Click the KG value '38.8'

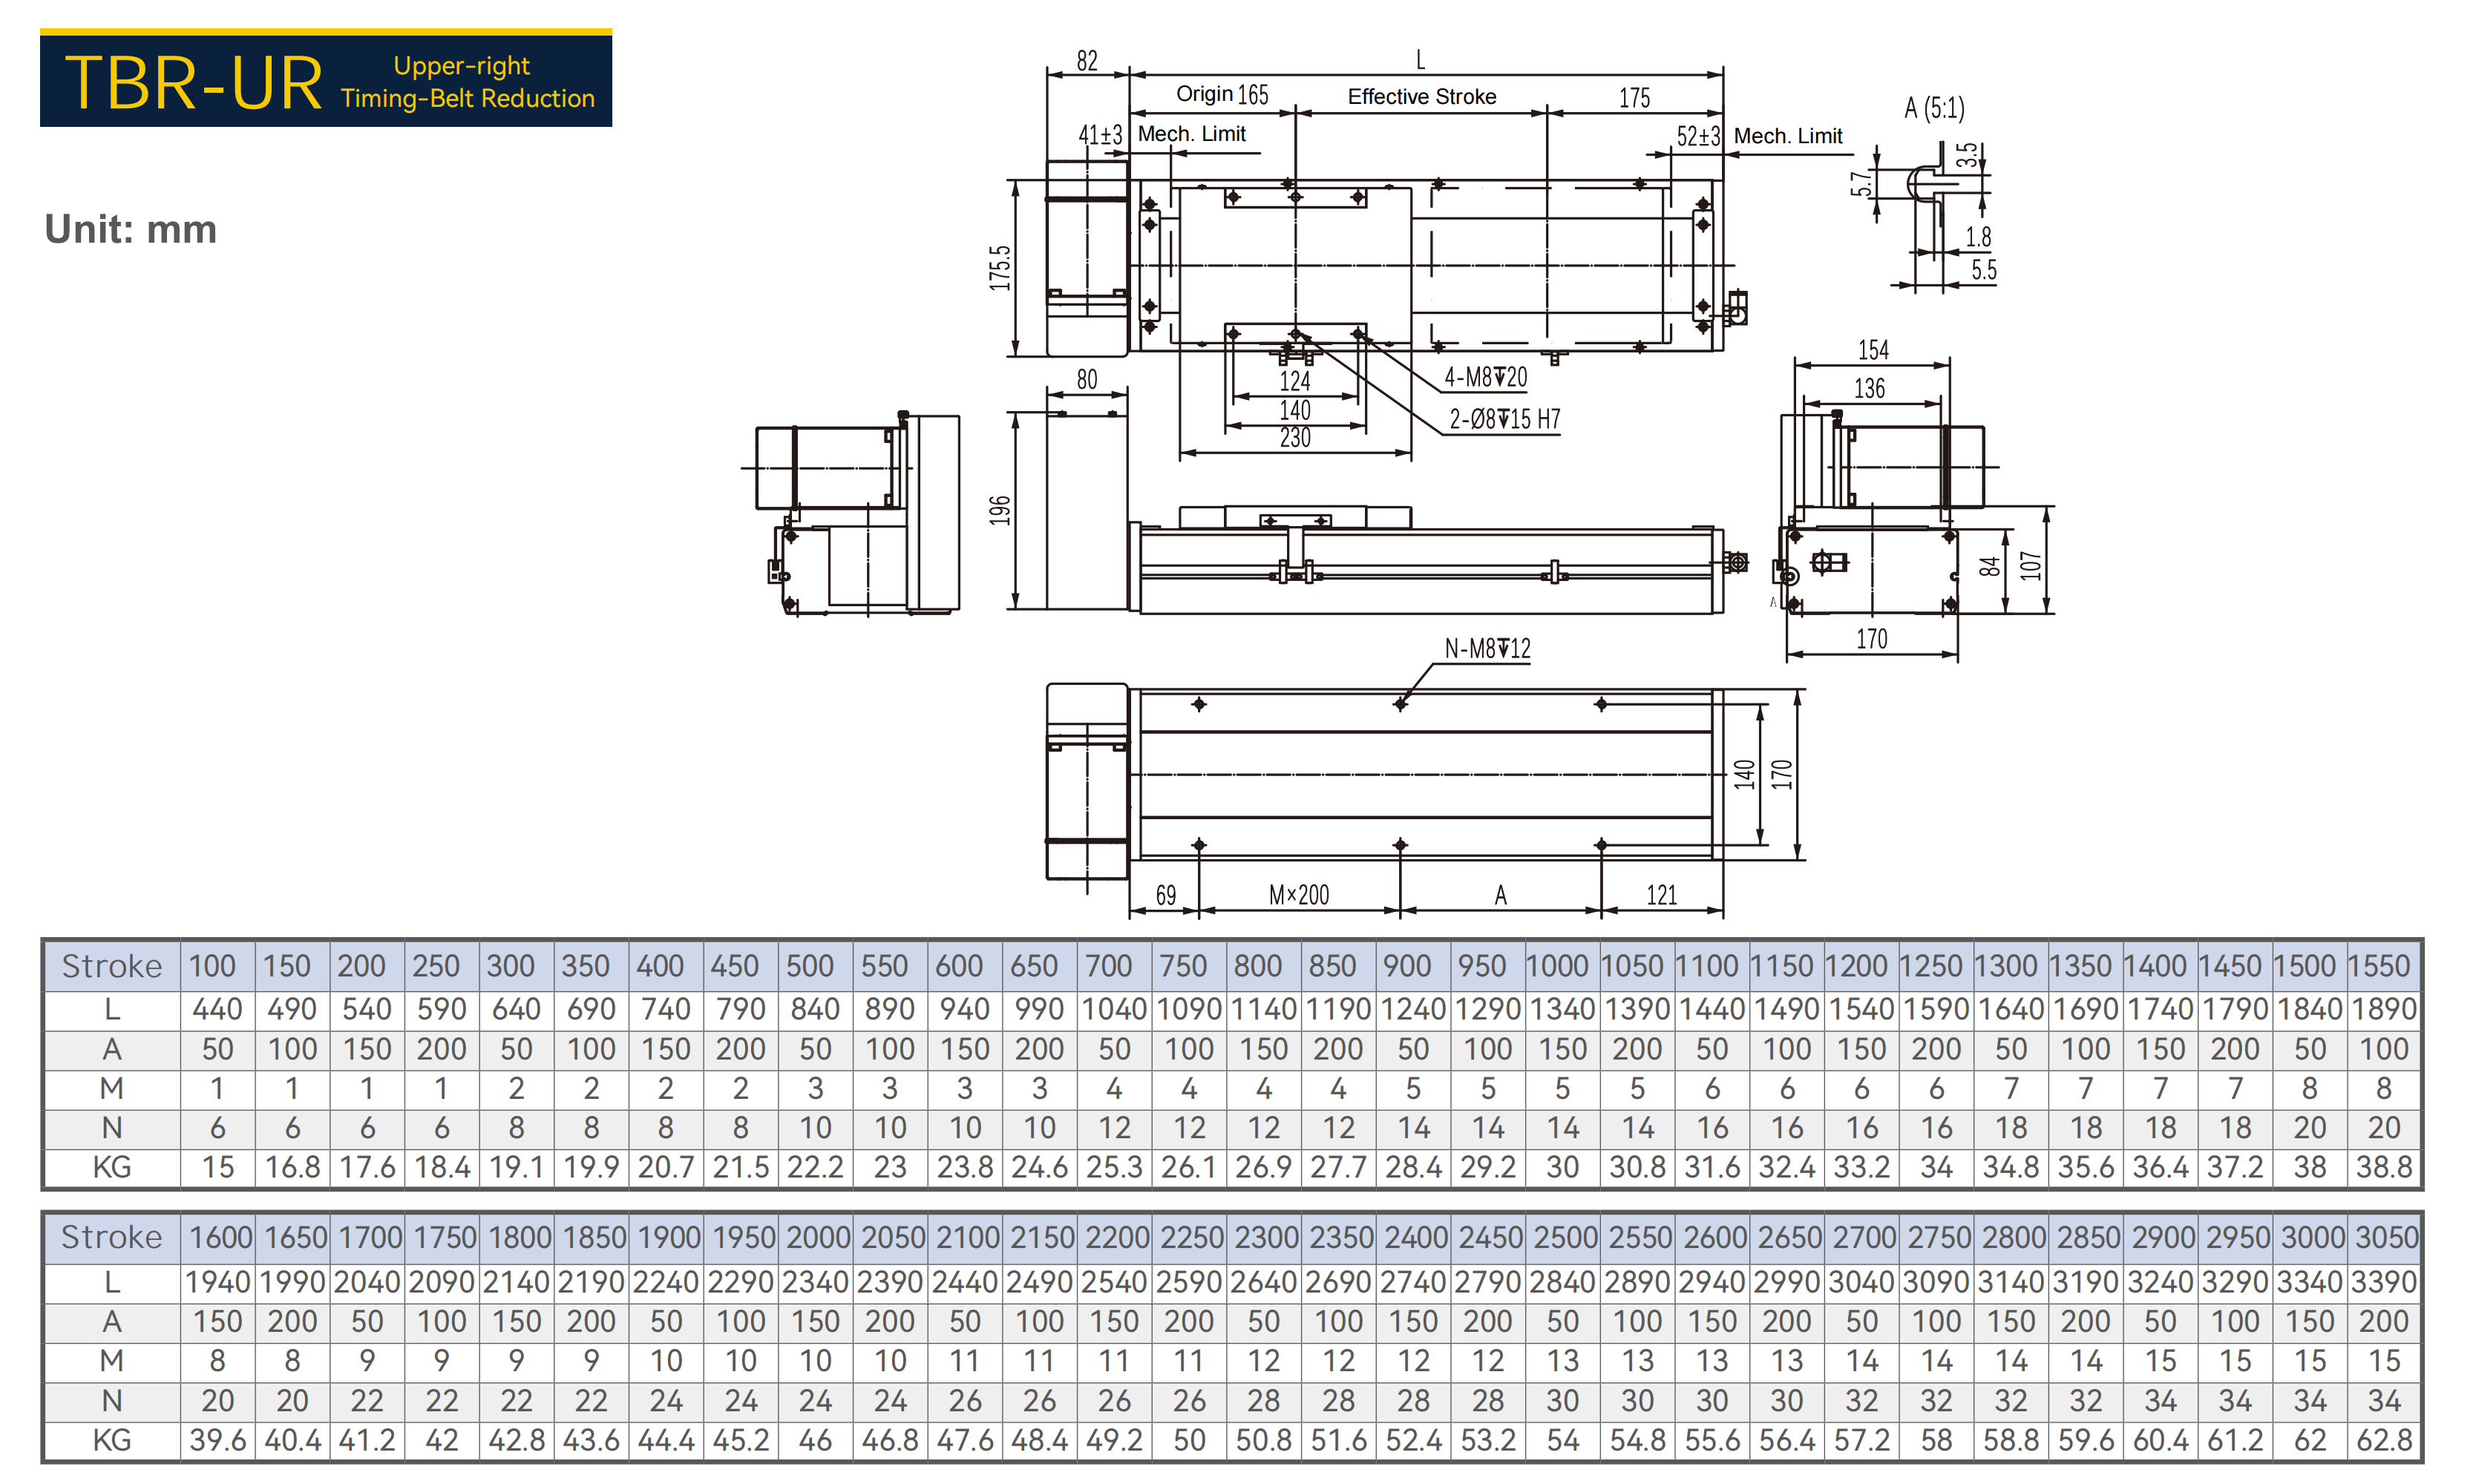(x=2384, y=1167)
